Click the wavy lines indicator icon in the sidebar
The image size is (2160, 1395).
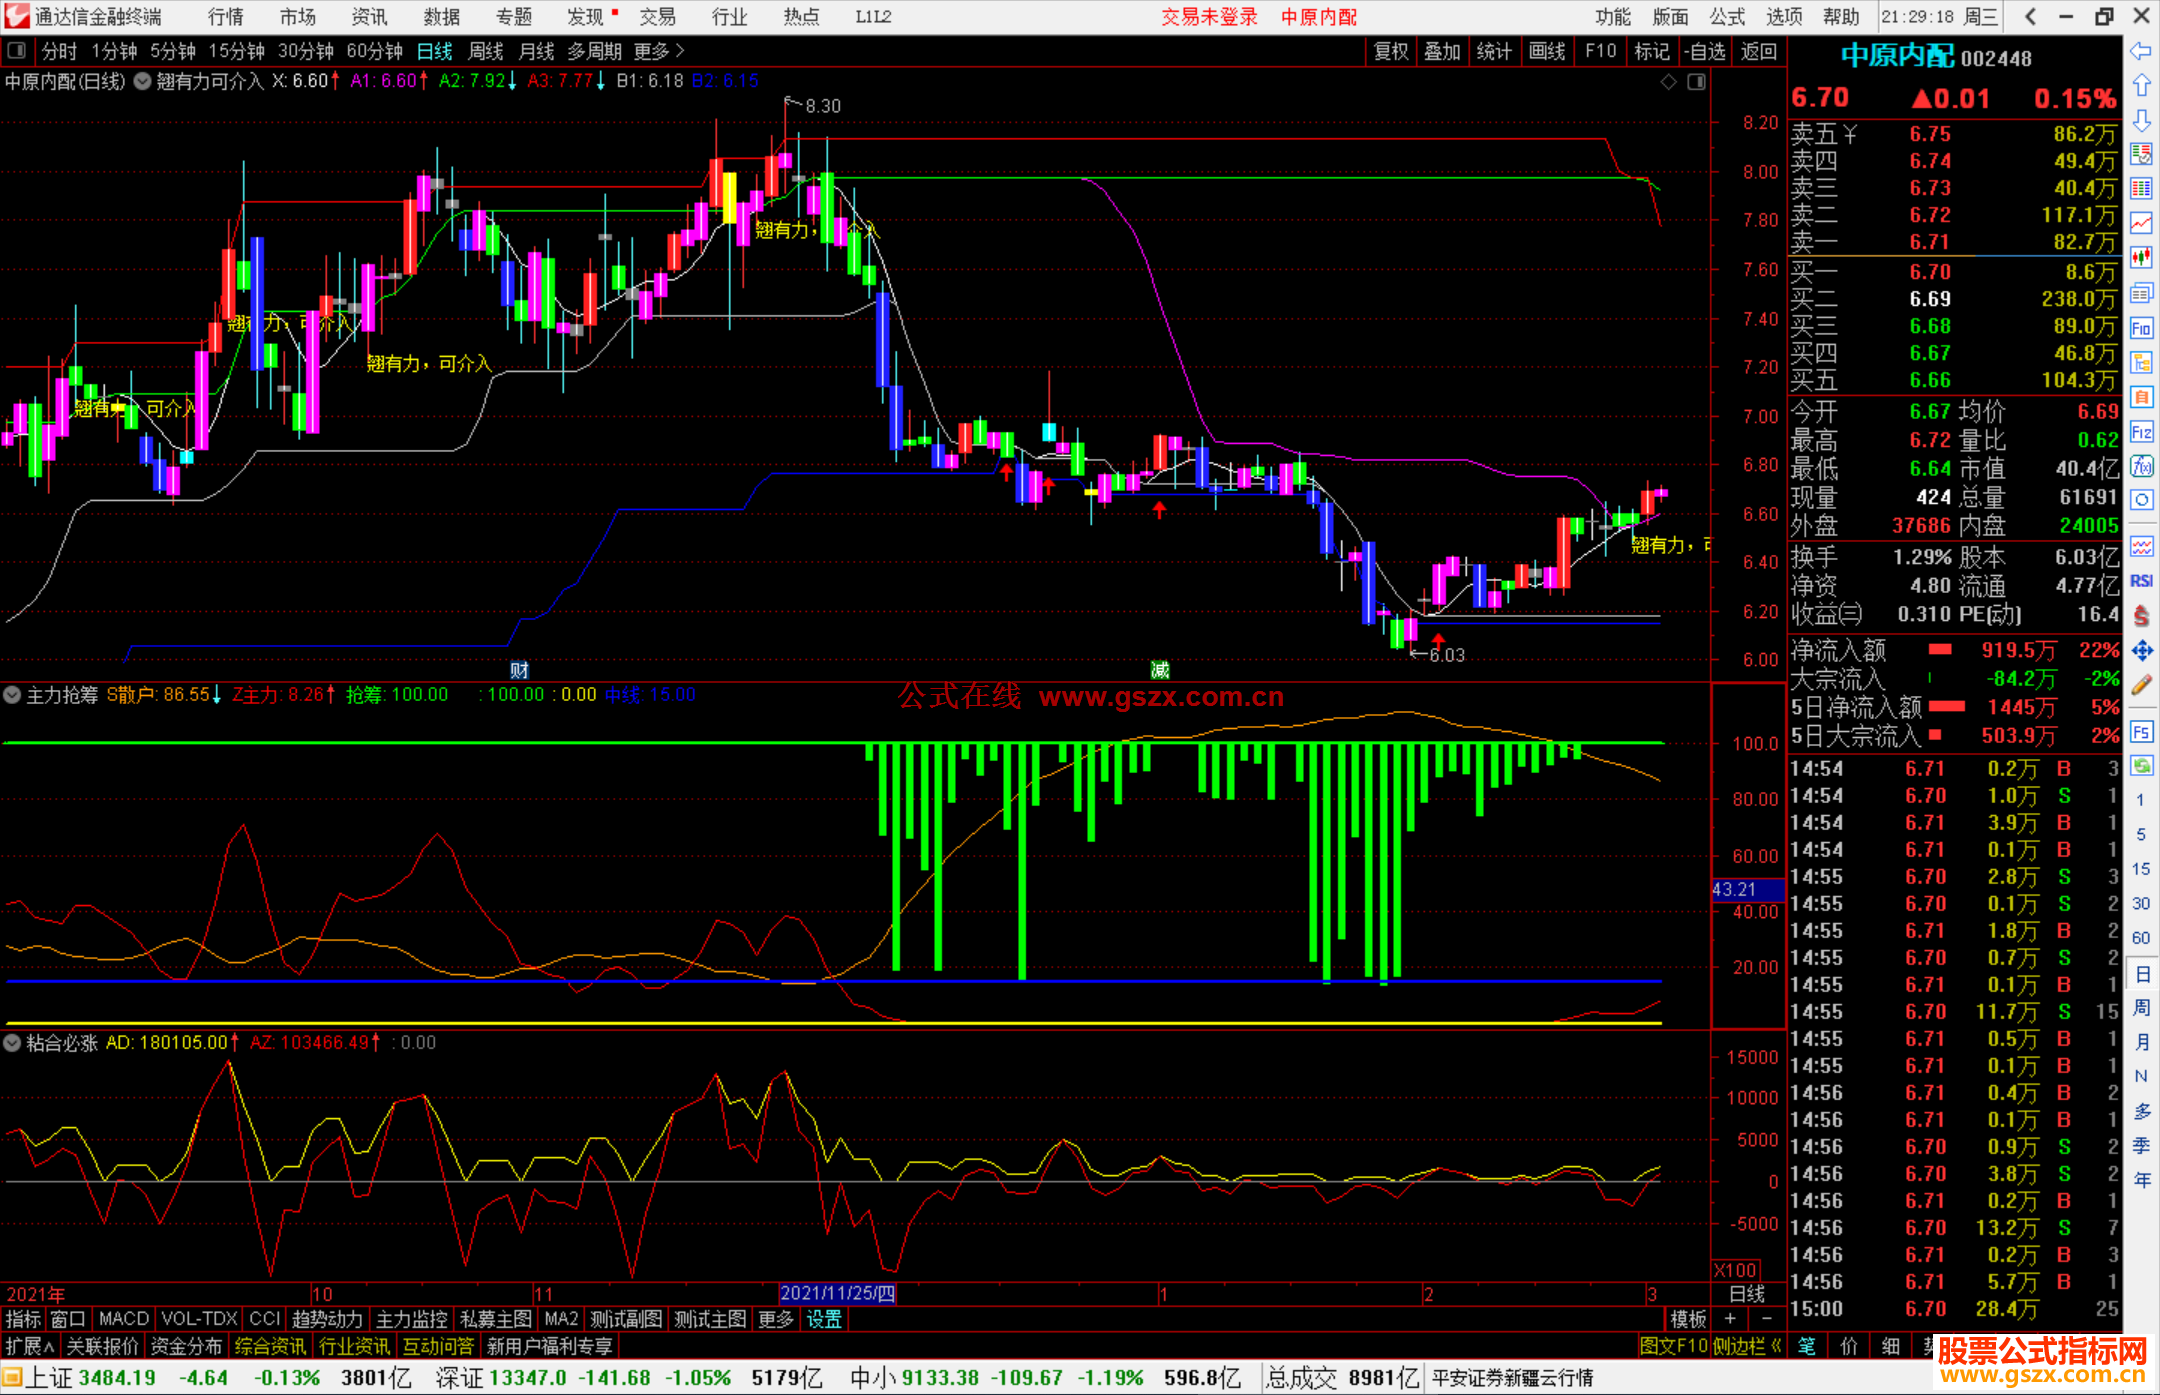[x=2141, y=546]
